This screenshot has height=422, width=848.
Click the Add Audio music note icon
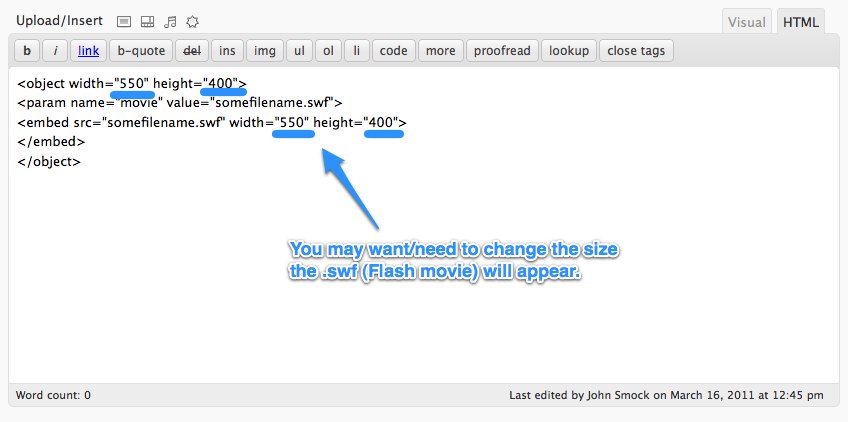coord(170,21)
